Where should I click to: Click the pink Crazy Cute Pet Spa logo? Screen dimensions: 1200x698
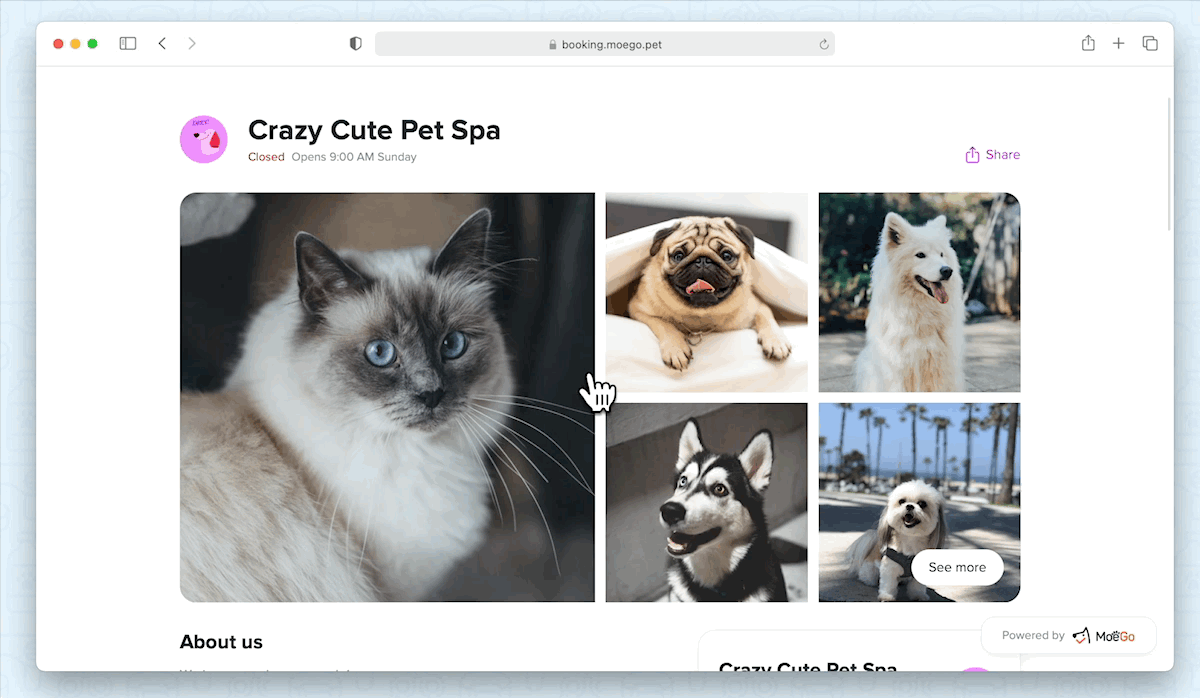pos(204,140)
